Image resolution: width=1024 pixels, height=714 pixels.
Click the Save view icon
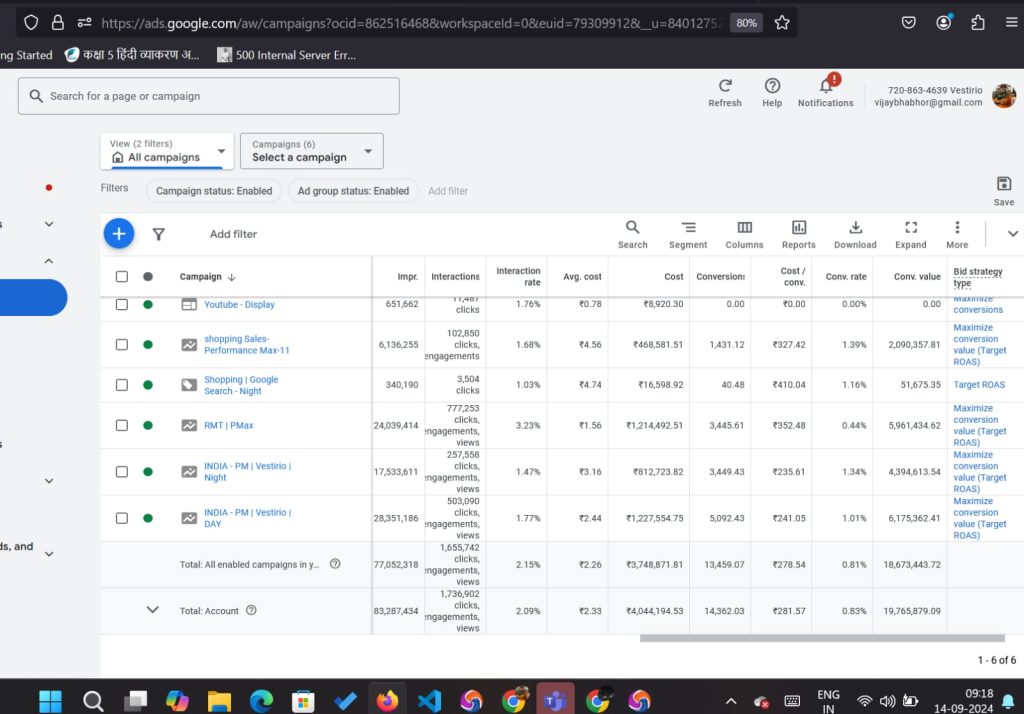pyautogui.click(x=1004, y=184)
